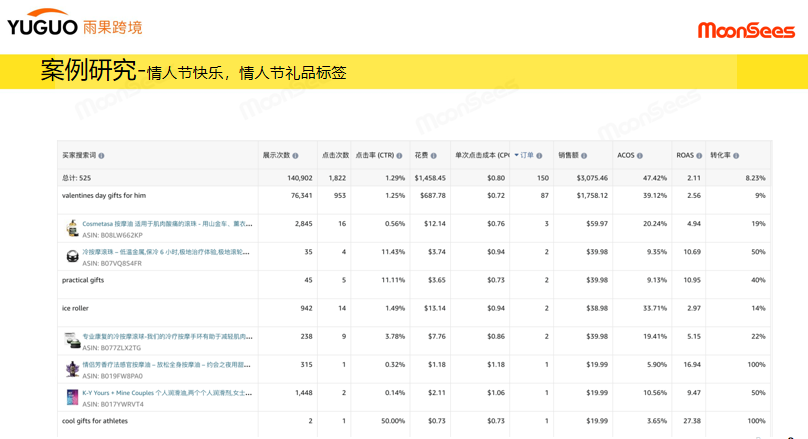Sort by the ROAS column header
The height and width of the screenshot is (439, 808).
coord(685,155)
